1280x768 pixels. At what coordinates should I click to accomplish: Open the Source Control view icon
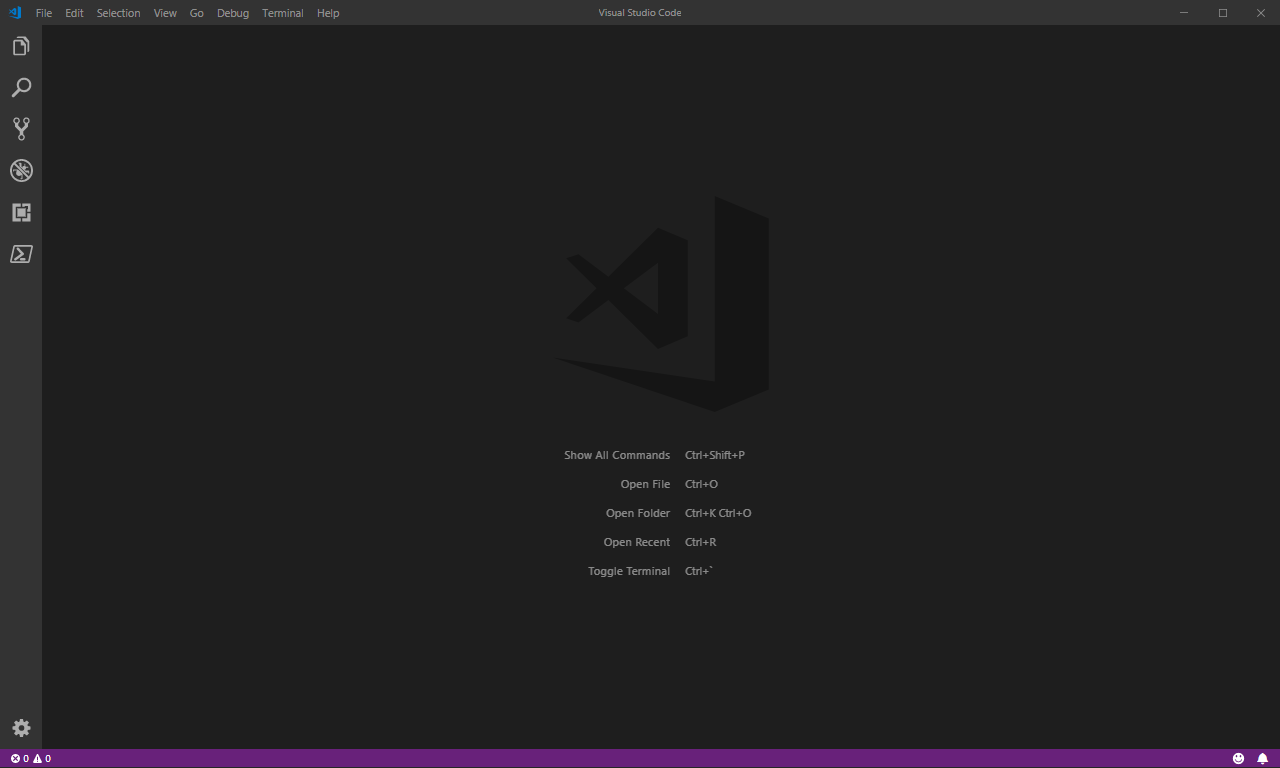(21, 129)
